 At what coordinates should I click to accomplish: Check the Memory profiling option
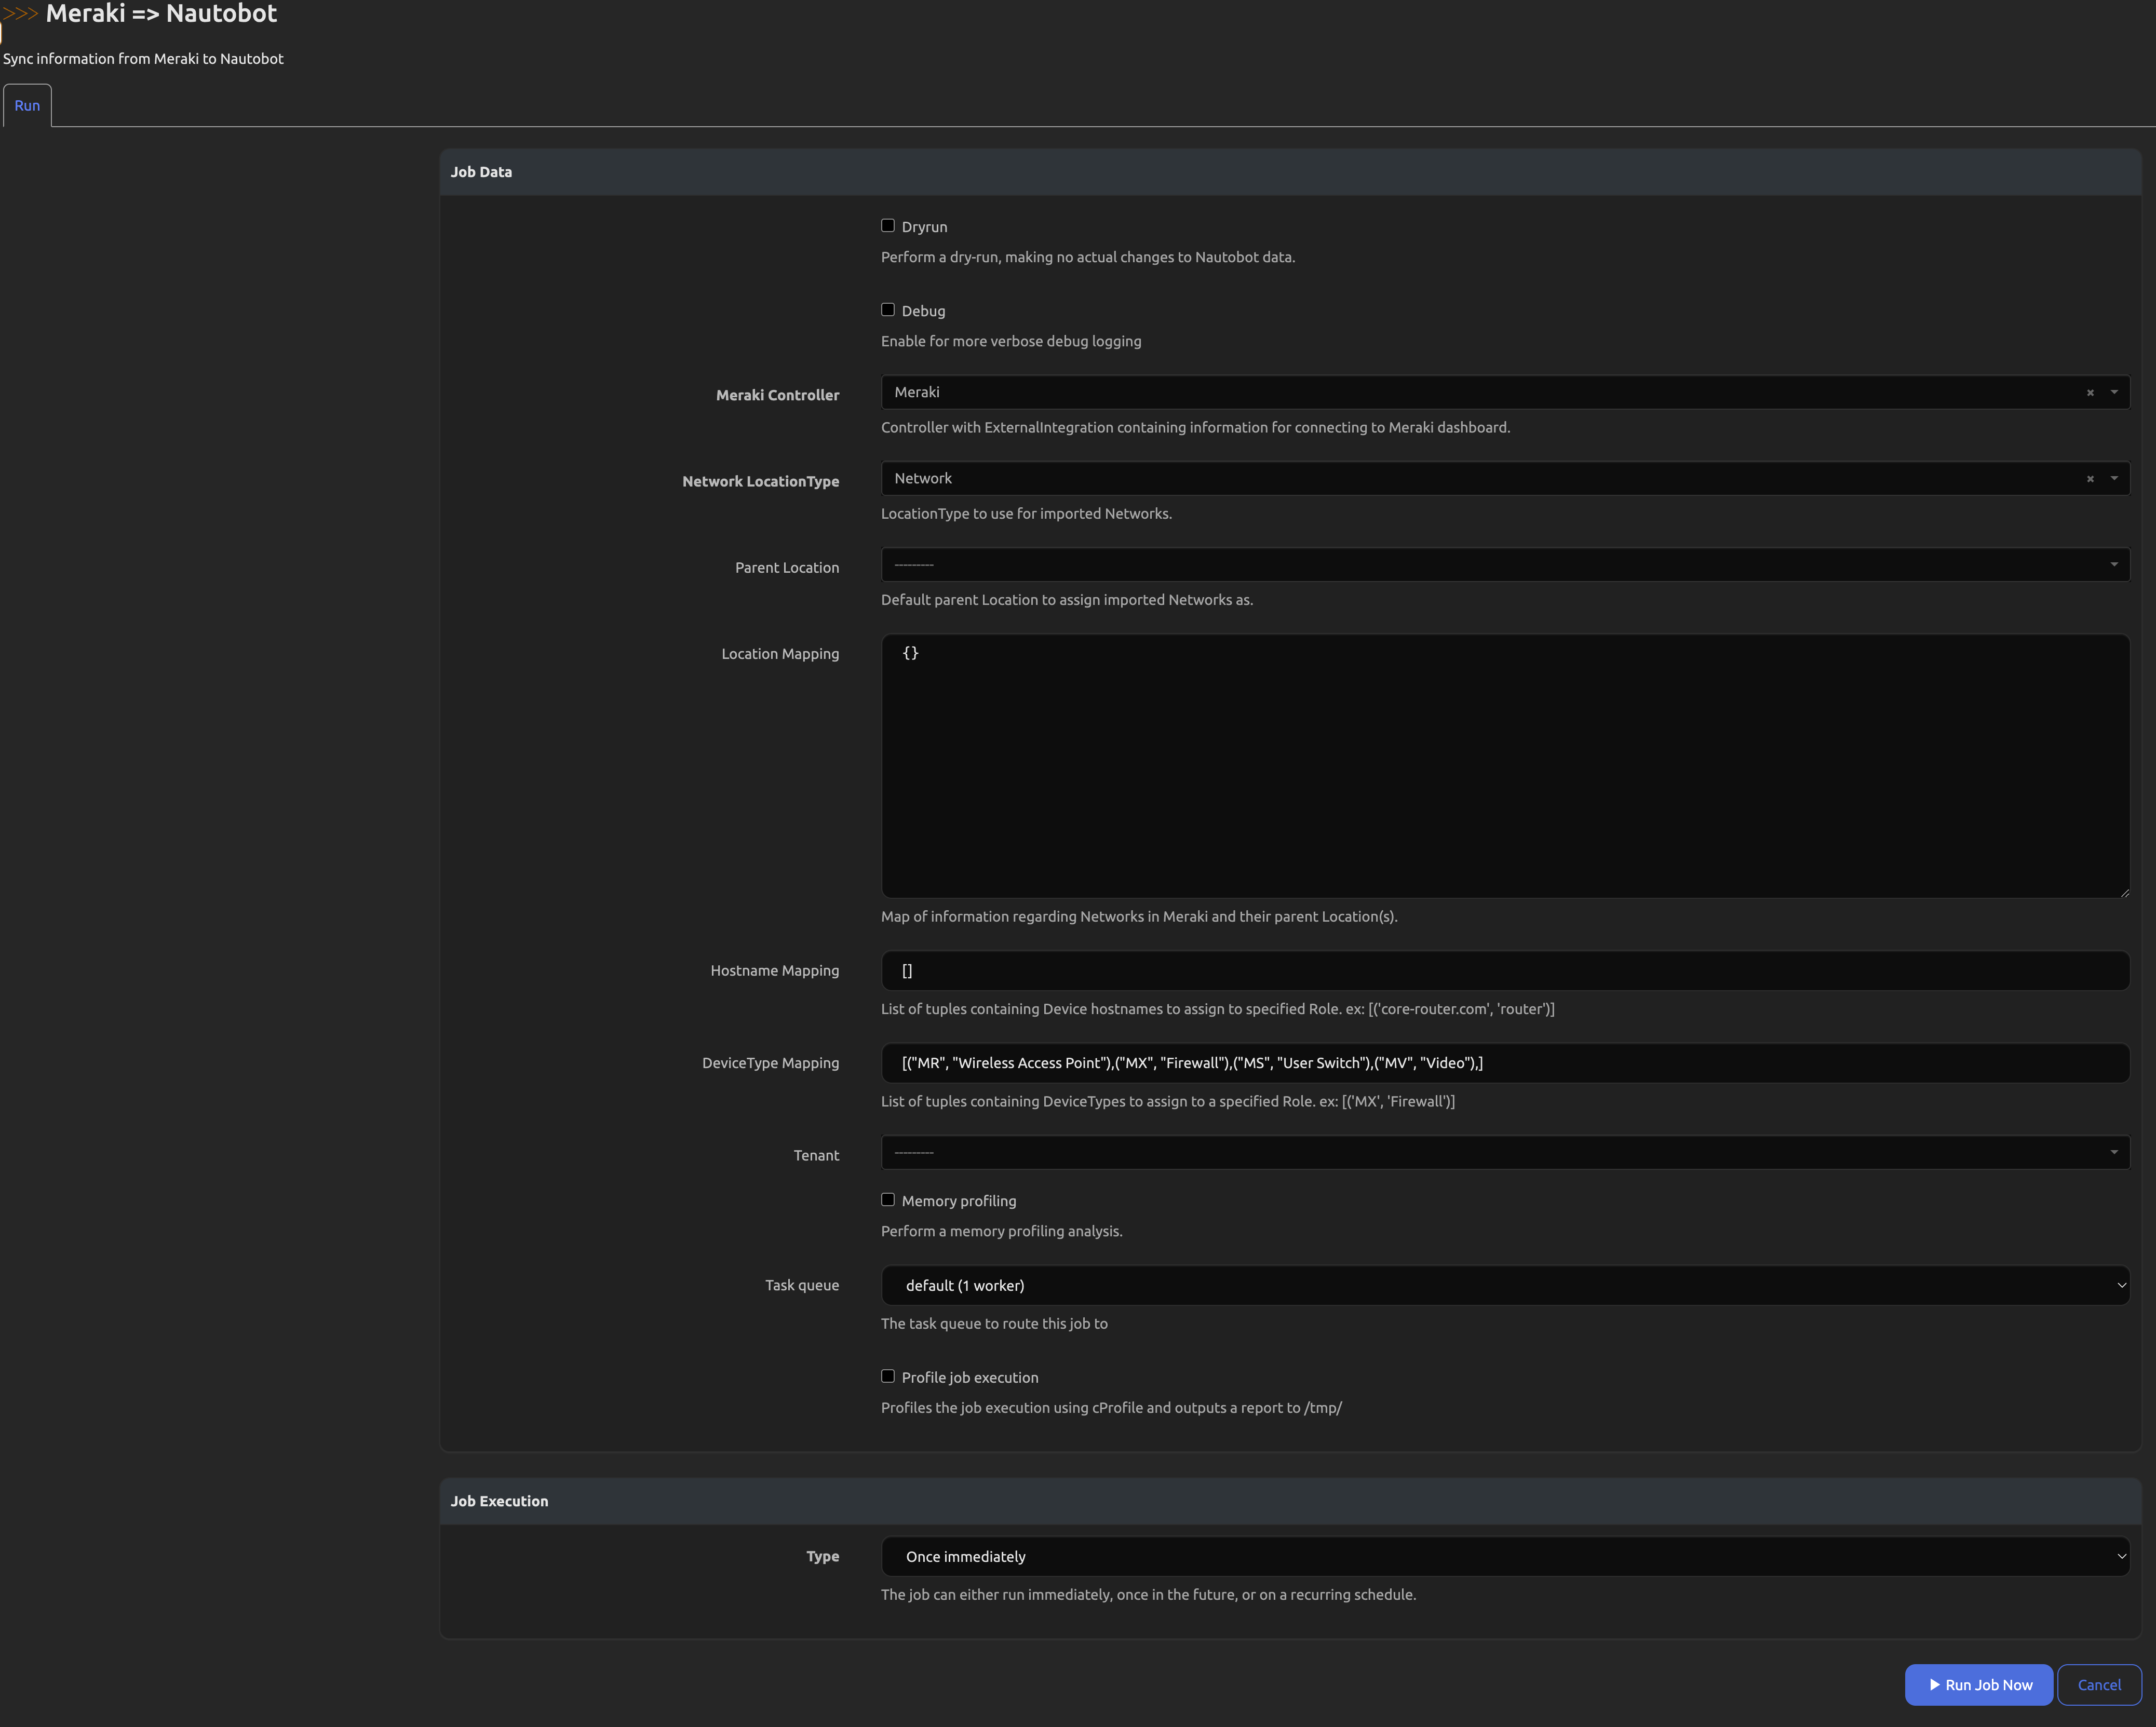pyautogui.click(x=887, y=1200)
